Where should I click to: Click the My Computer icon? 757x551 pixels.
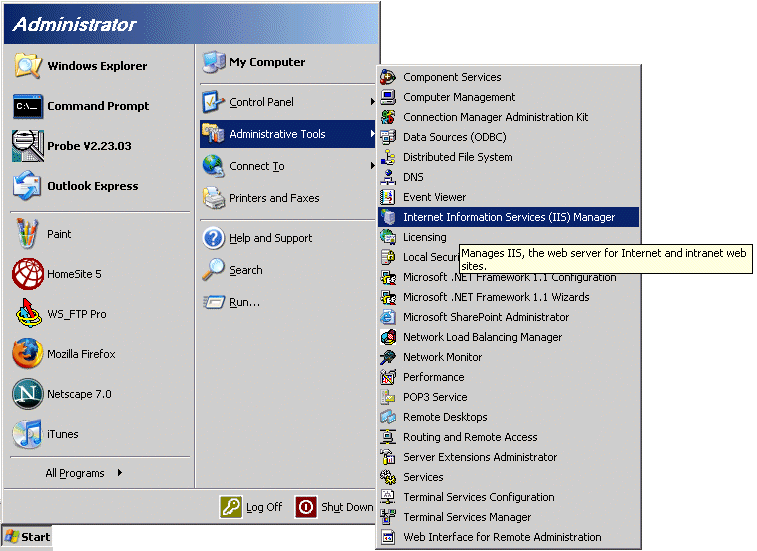click(214, 62)
